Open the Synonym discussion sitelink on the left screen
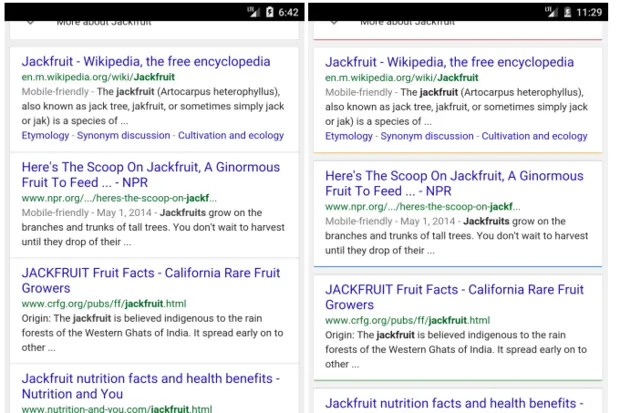 tap(123, 136)
